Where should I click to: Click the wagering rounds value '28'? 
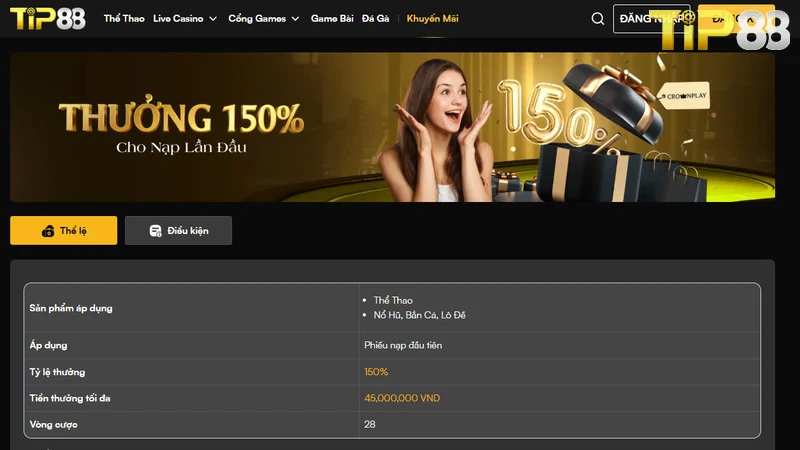(370, 424)
